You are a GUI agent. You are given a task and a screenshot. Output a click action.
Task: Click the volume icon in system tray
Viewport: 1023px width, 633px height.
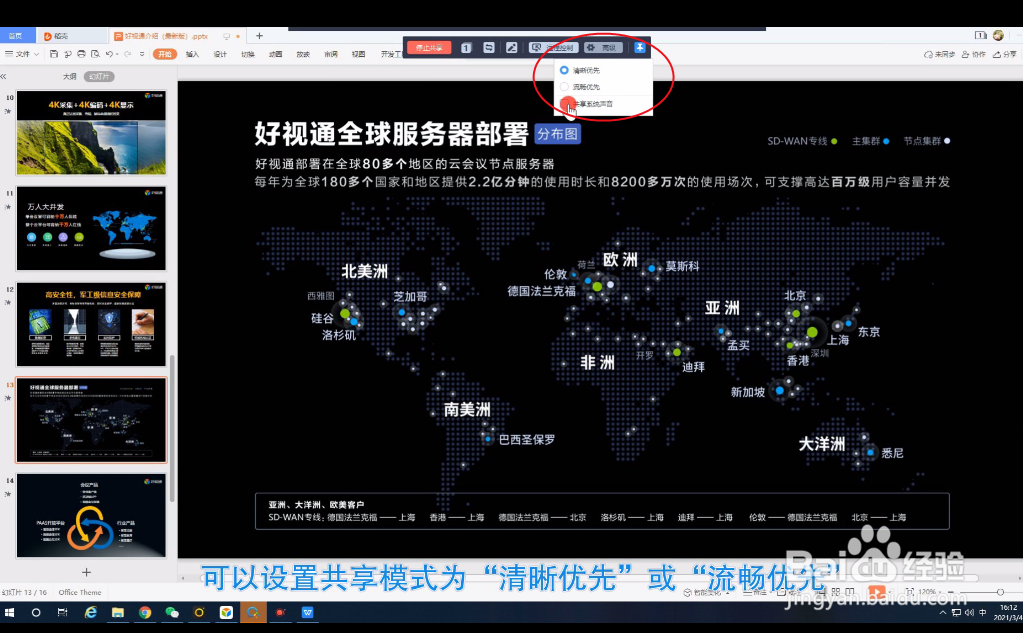[969, 612]
